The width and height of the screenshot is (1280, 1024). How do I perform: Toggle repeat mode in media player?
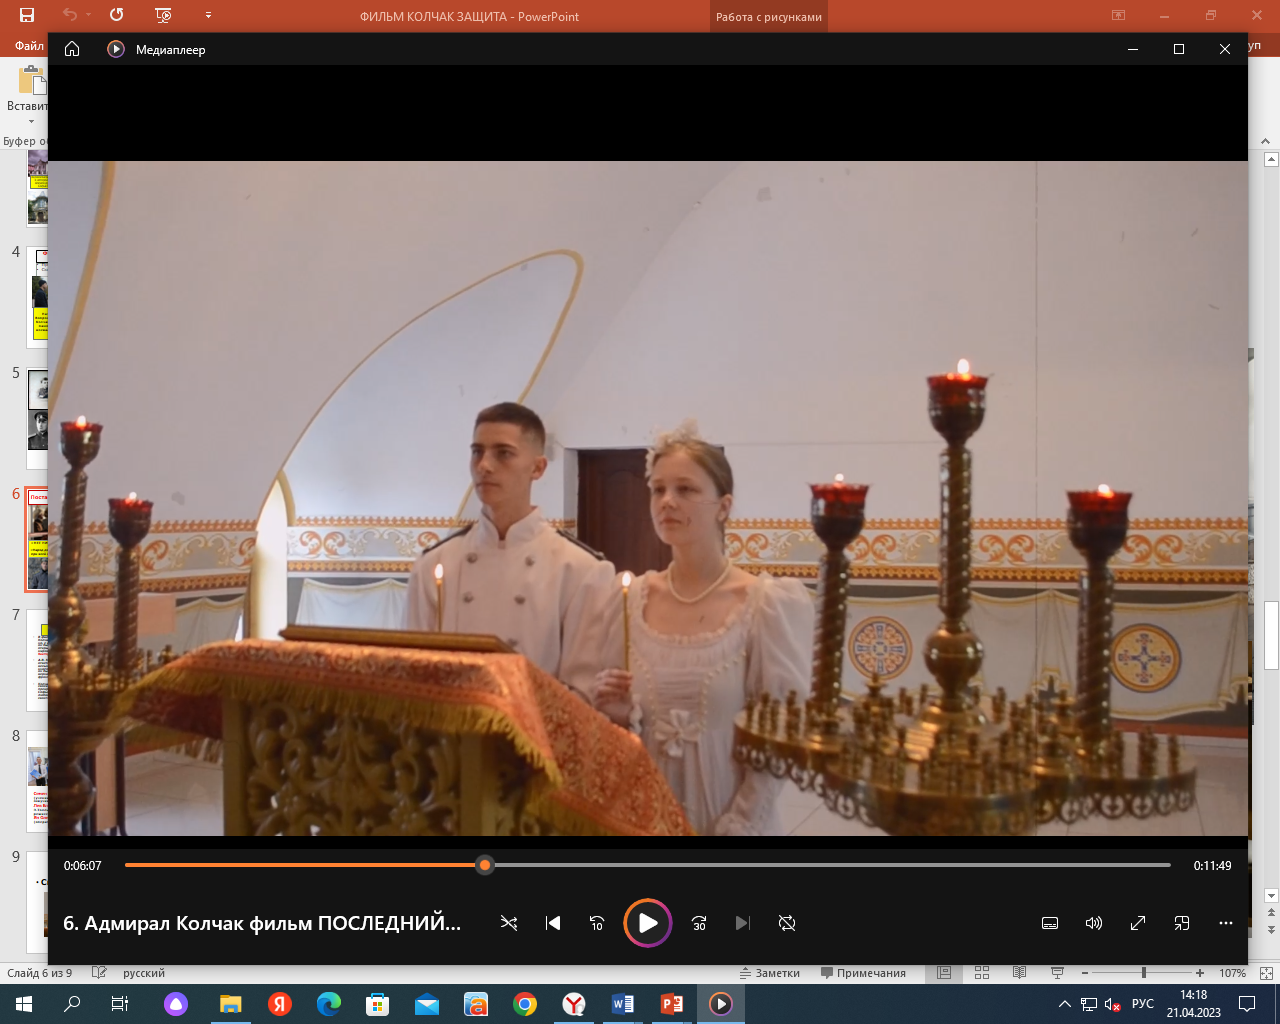click(x=787, y=923)
